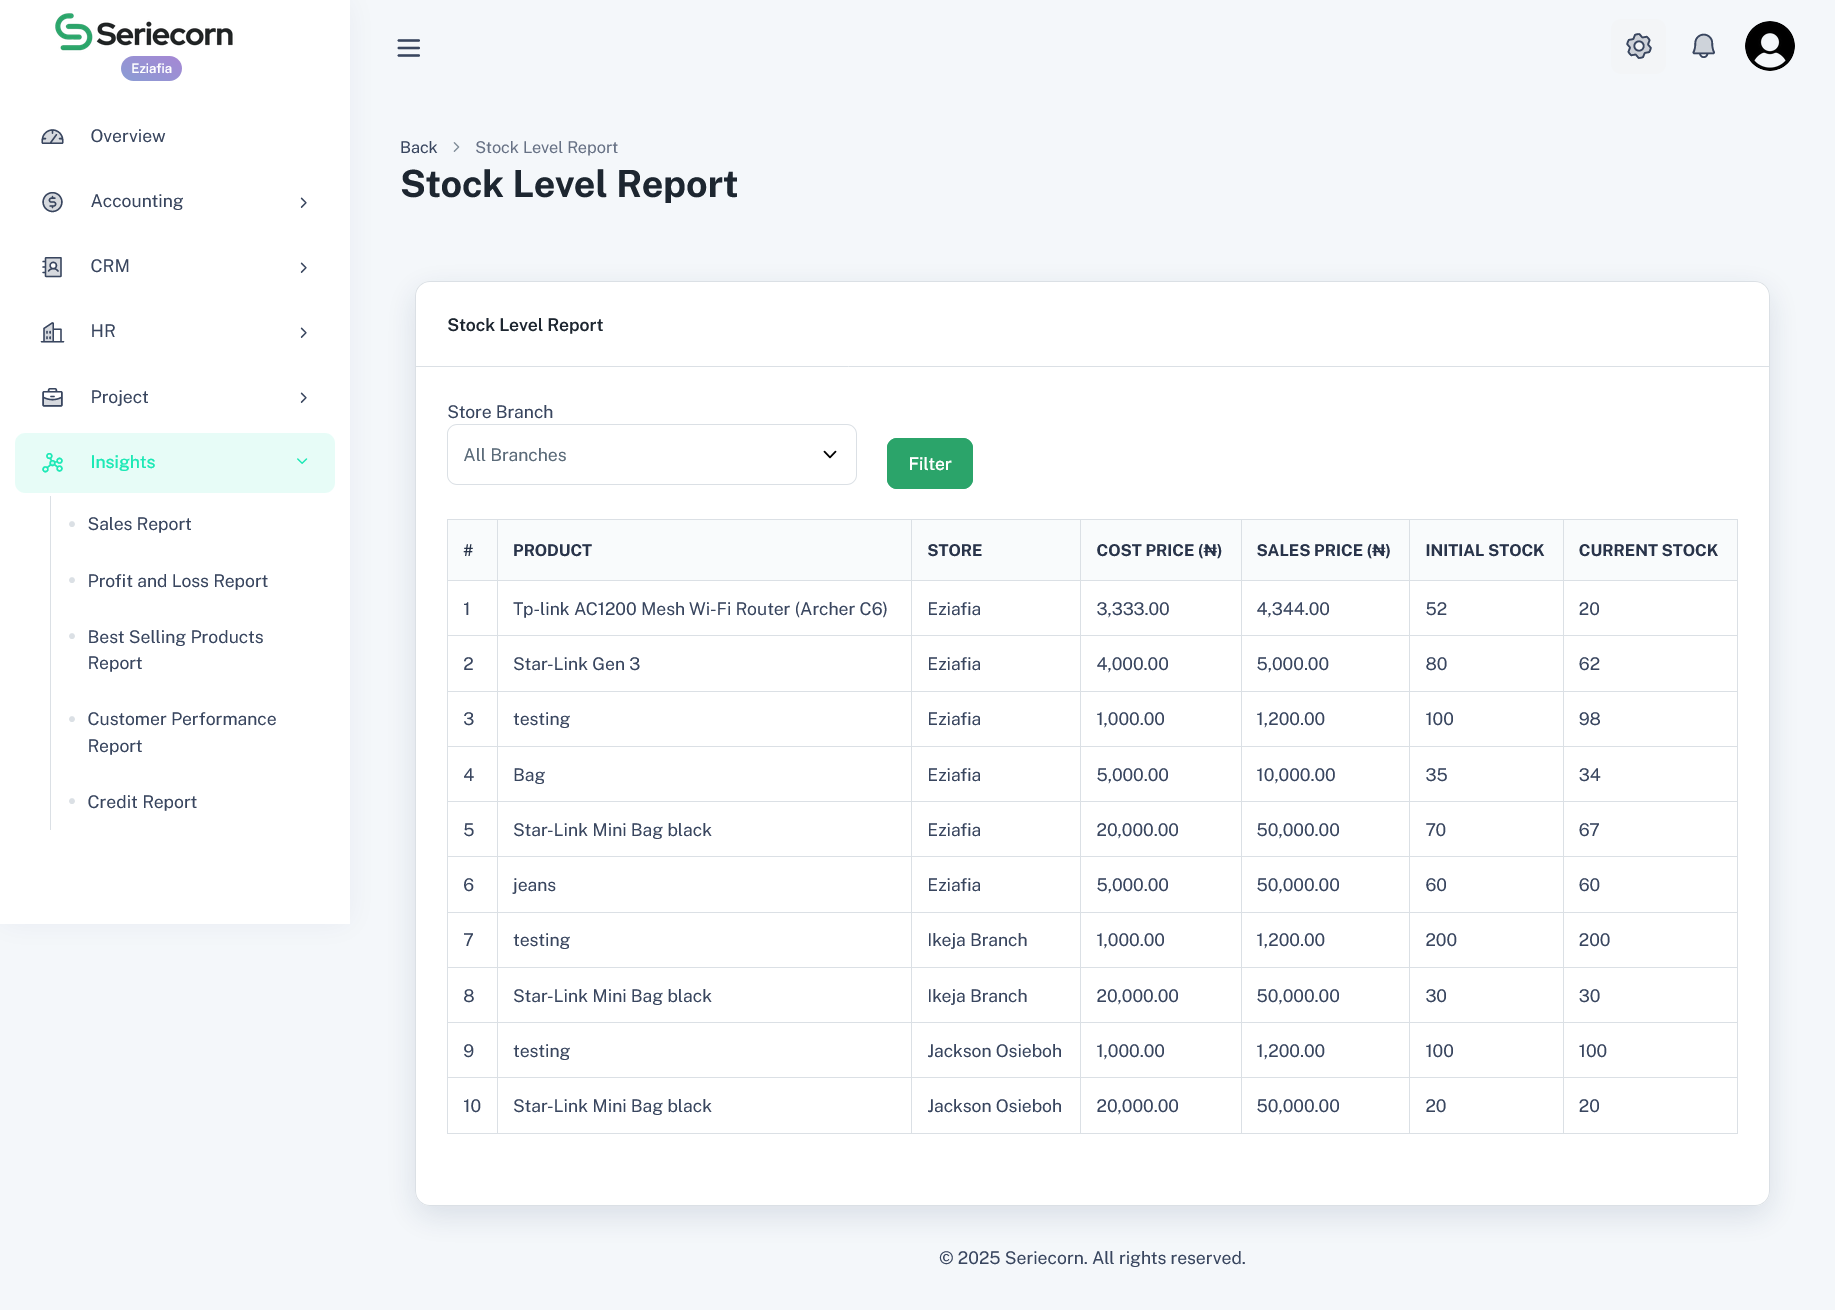The height and width of the screenshot is (1310, 1835).
Task: Click cost price 3,333.00
Action: coord(1132,609)
